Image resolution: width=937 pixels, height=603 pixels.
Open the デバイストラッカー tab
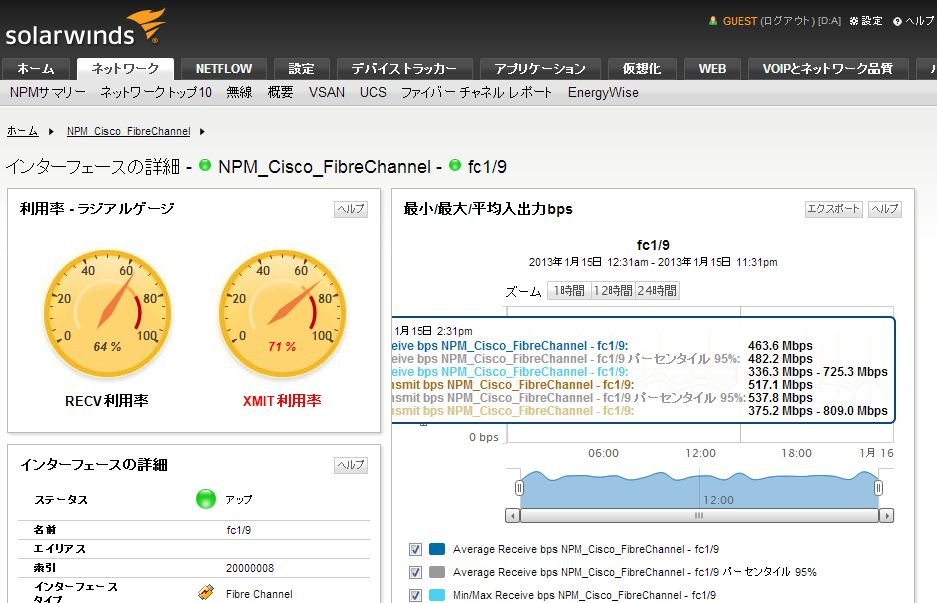pyautogui.click(x=405, y=69)
